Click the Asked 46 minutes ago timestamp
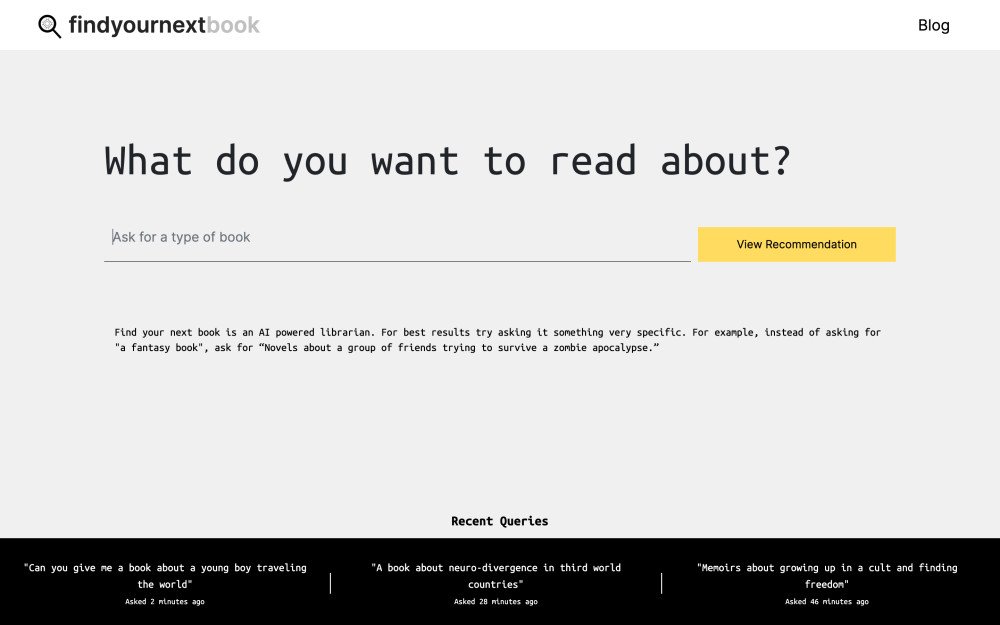Viewport: 1000px width, 625px height. click(827, 601)
